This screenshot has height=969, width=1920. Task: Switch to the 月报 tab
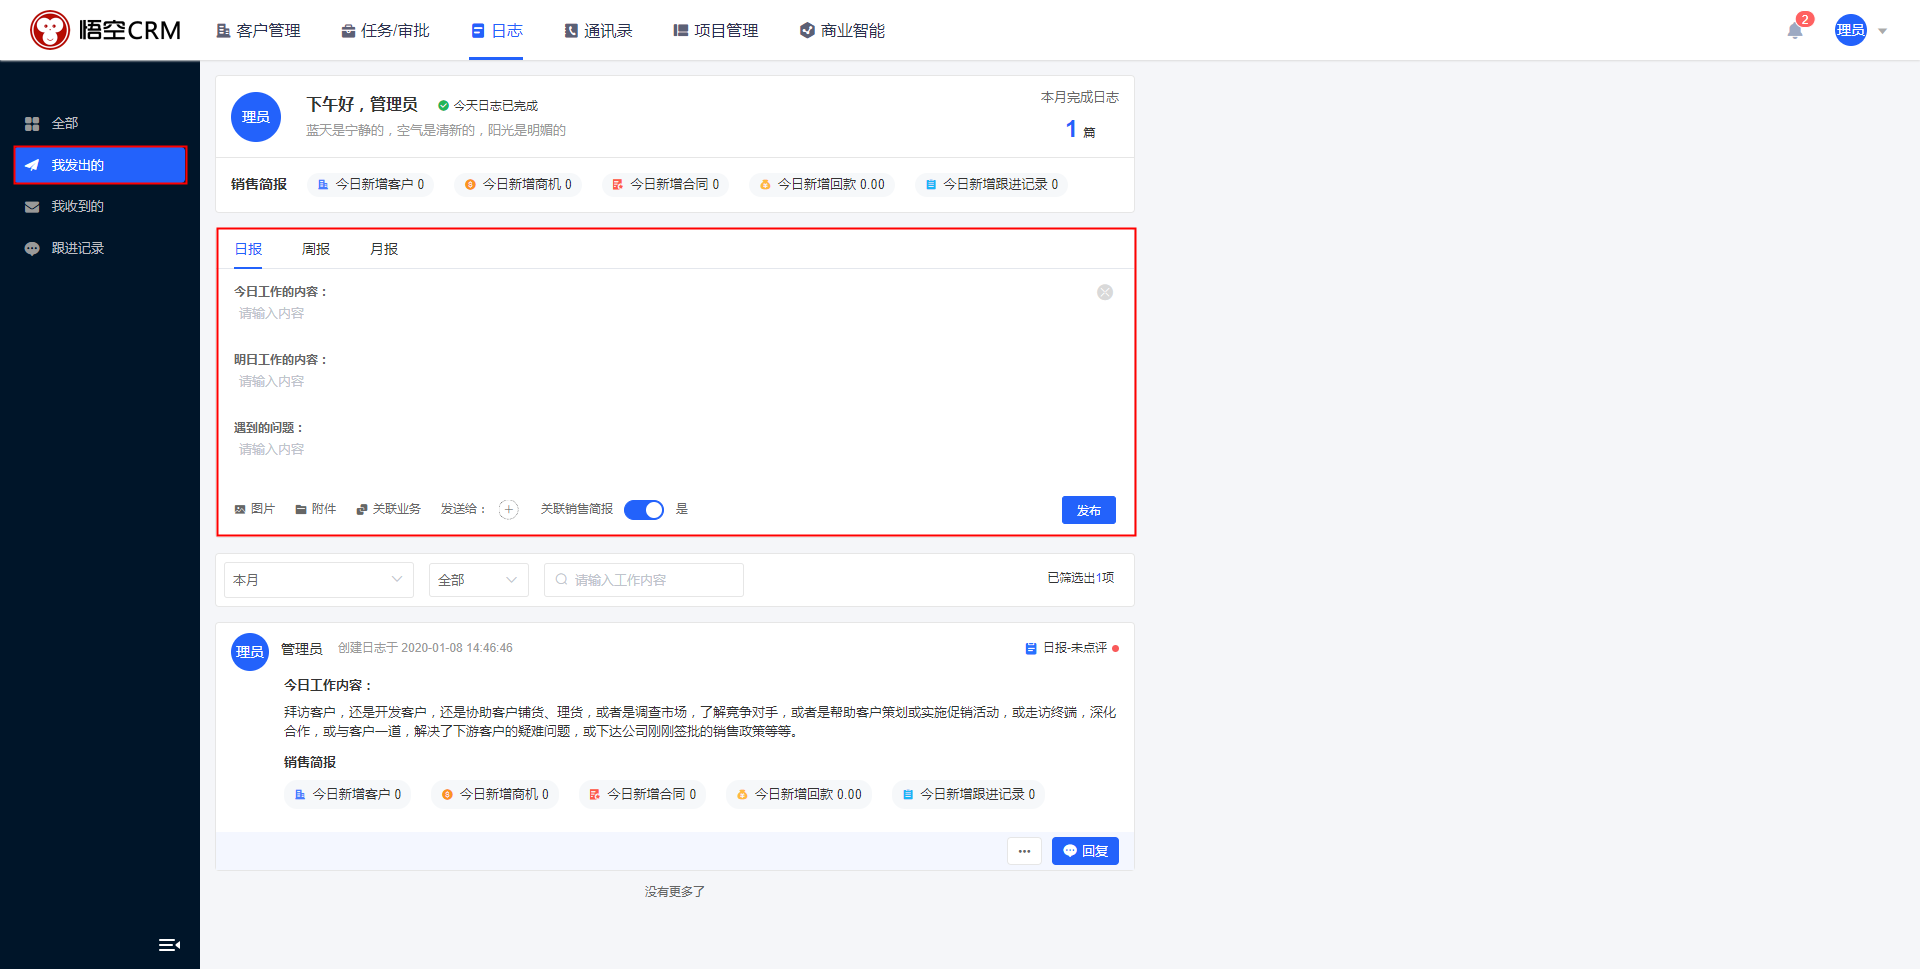pos(384,249)
